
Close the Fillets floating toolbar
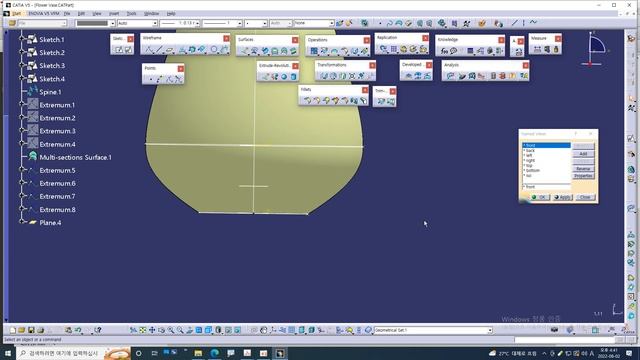365,90
